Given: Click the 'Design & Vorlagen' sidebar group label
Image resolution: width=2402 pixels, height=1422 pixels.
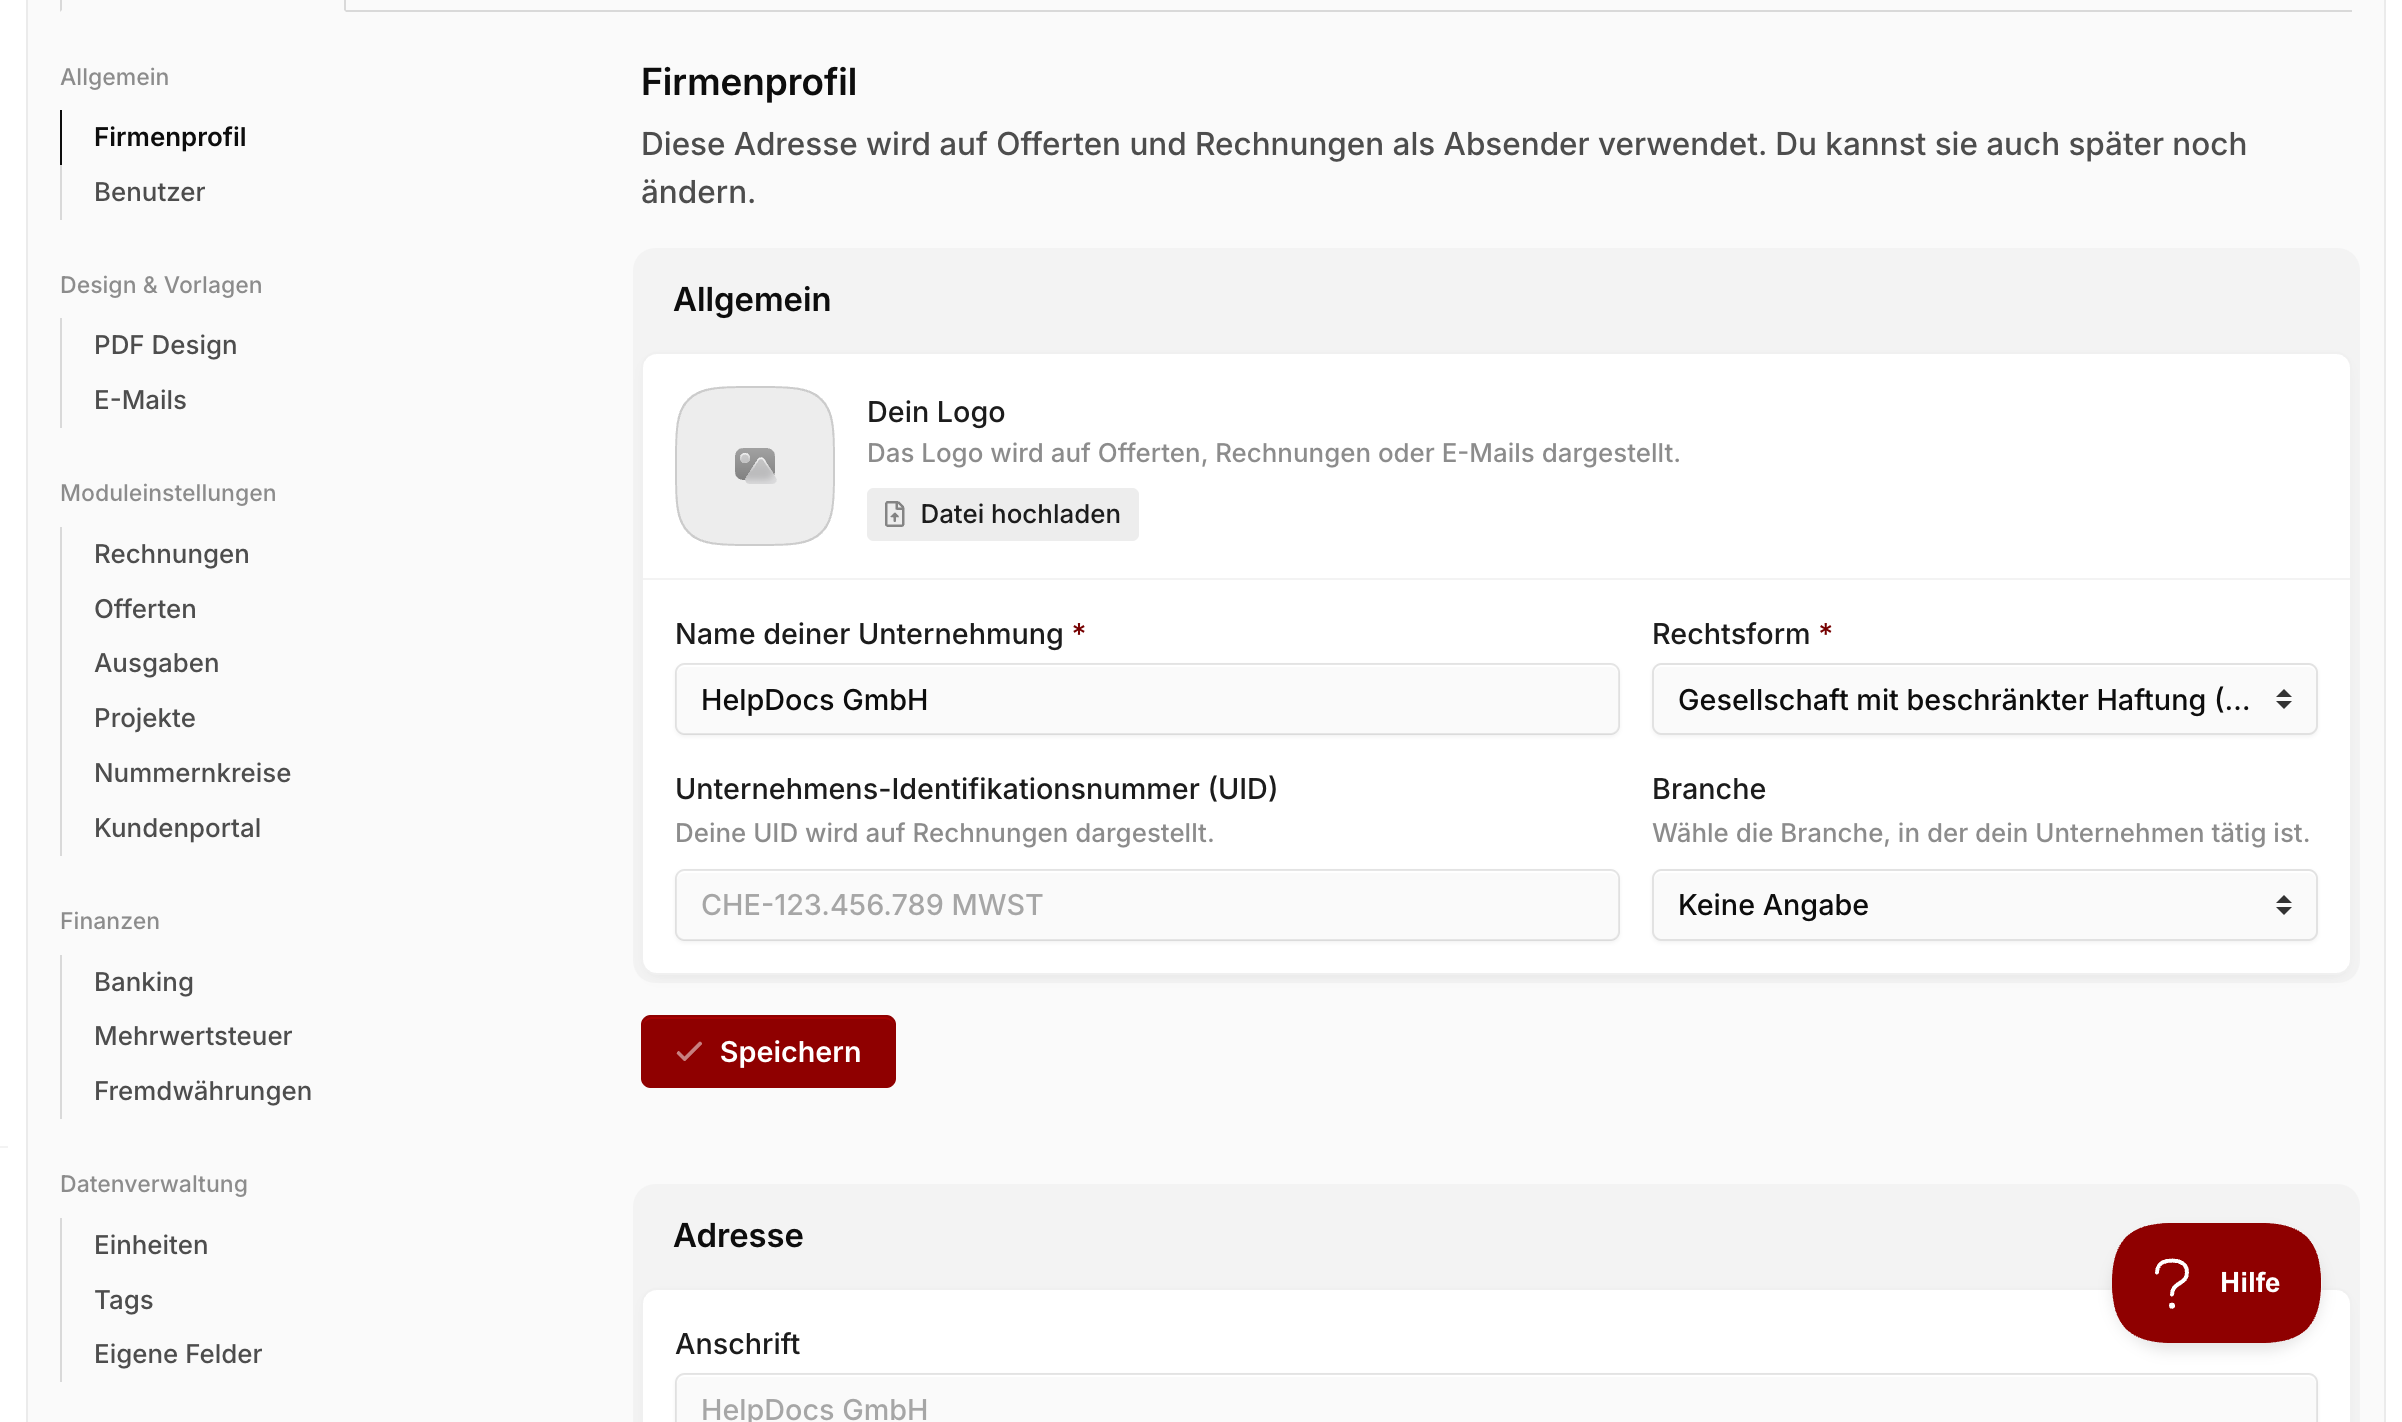Looking at the screenshot, I should point(161,285).
